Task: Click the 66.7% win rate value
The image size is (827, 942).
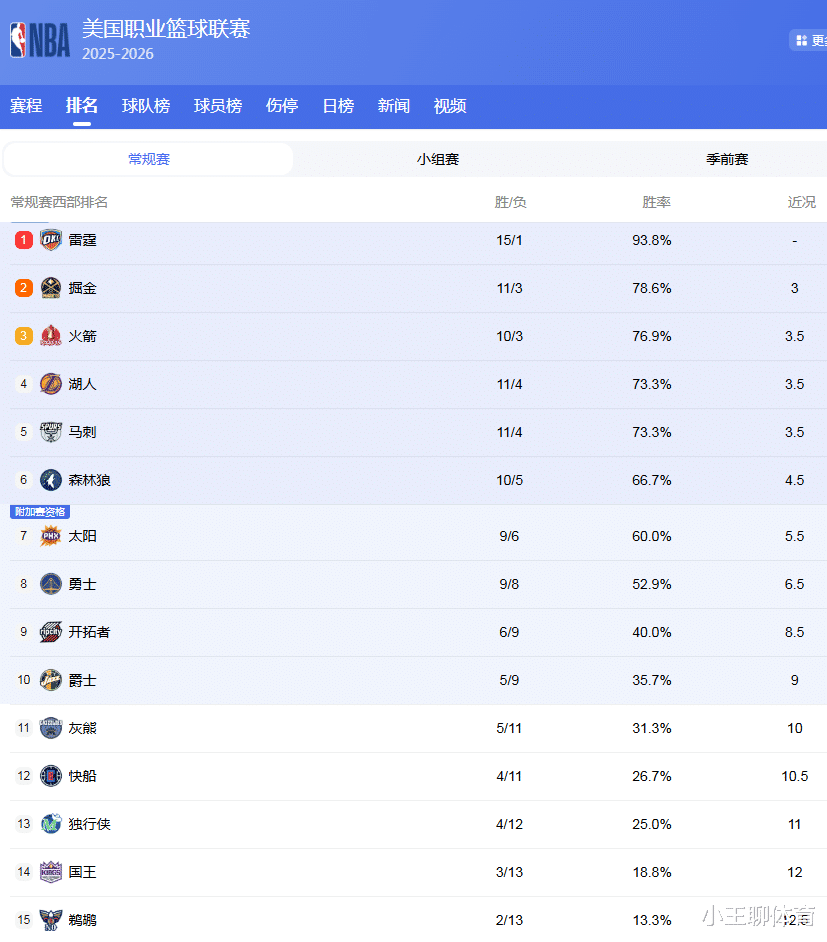Action: point(652,481)
